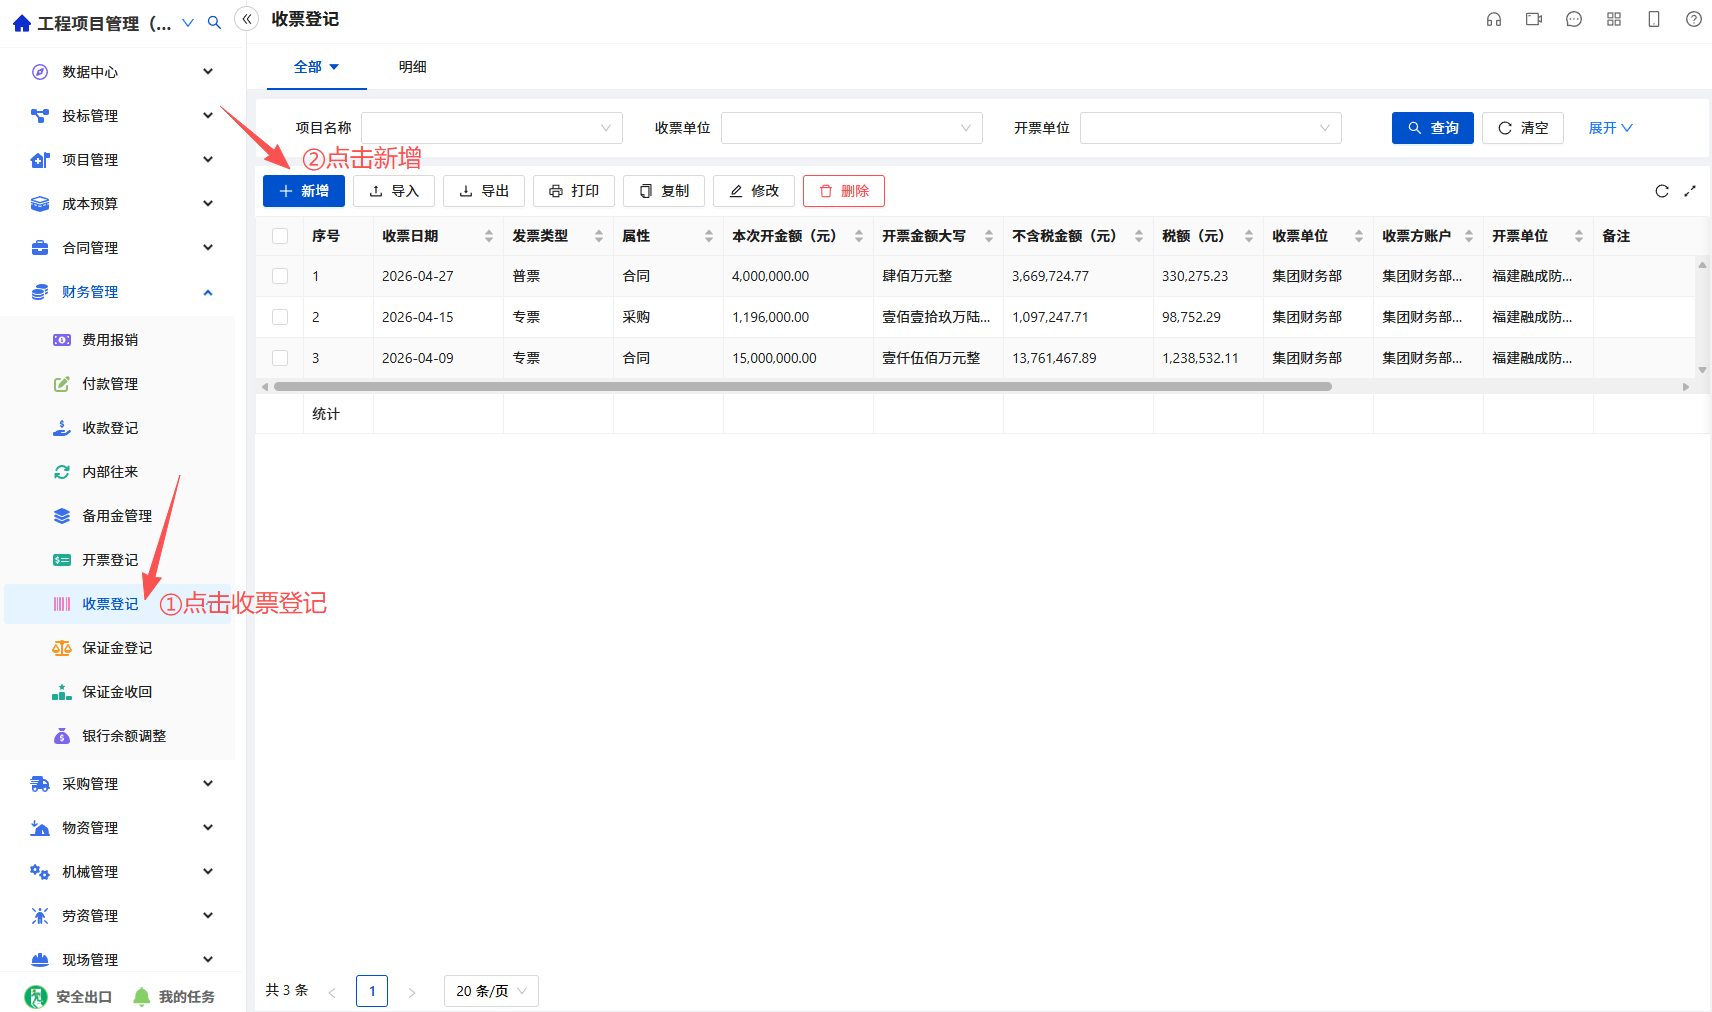This screenshot has width=1712, height=1012.
Task: Switch to the 全部 tab
Action: [316, 67]
